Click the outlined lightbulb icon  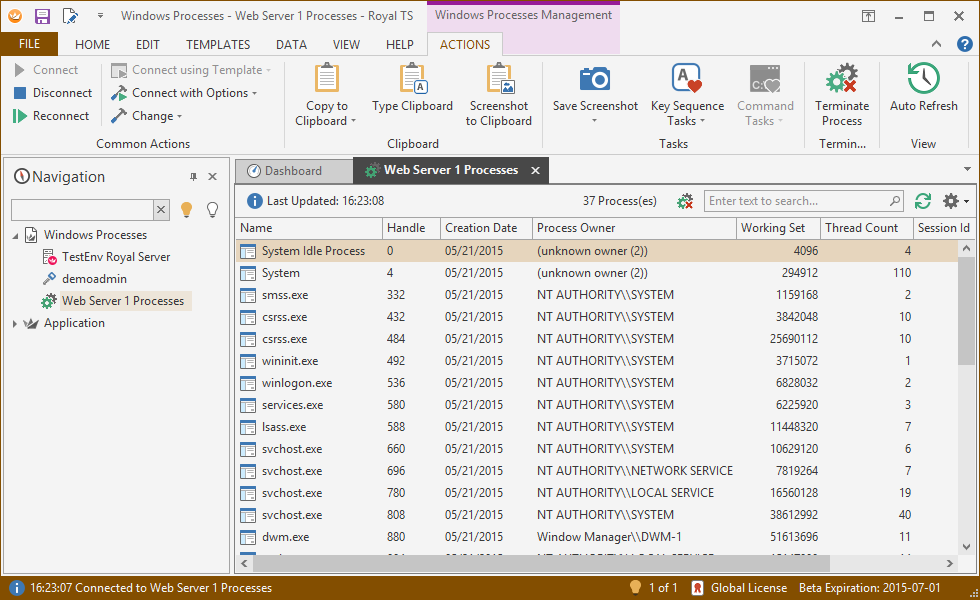212,210
